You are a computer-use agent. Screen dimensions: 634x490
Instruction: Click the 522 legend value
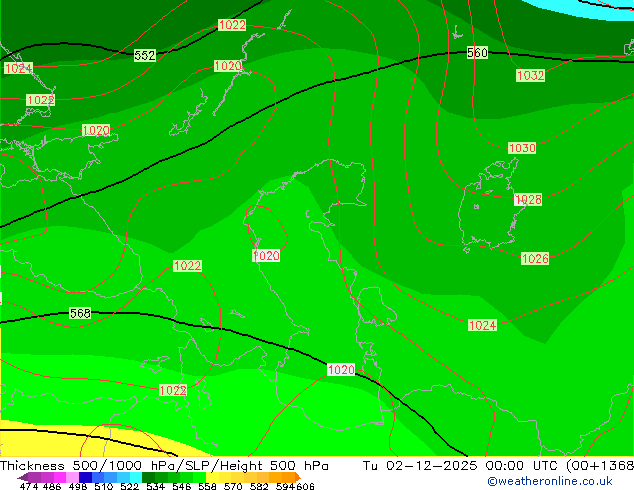click(129, 486)
